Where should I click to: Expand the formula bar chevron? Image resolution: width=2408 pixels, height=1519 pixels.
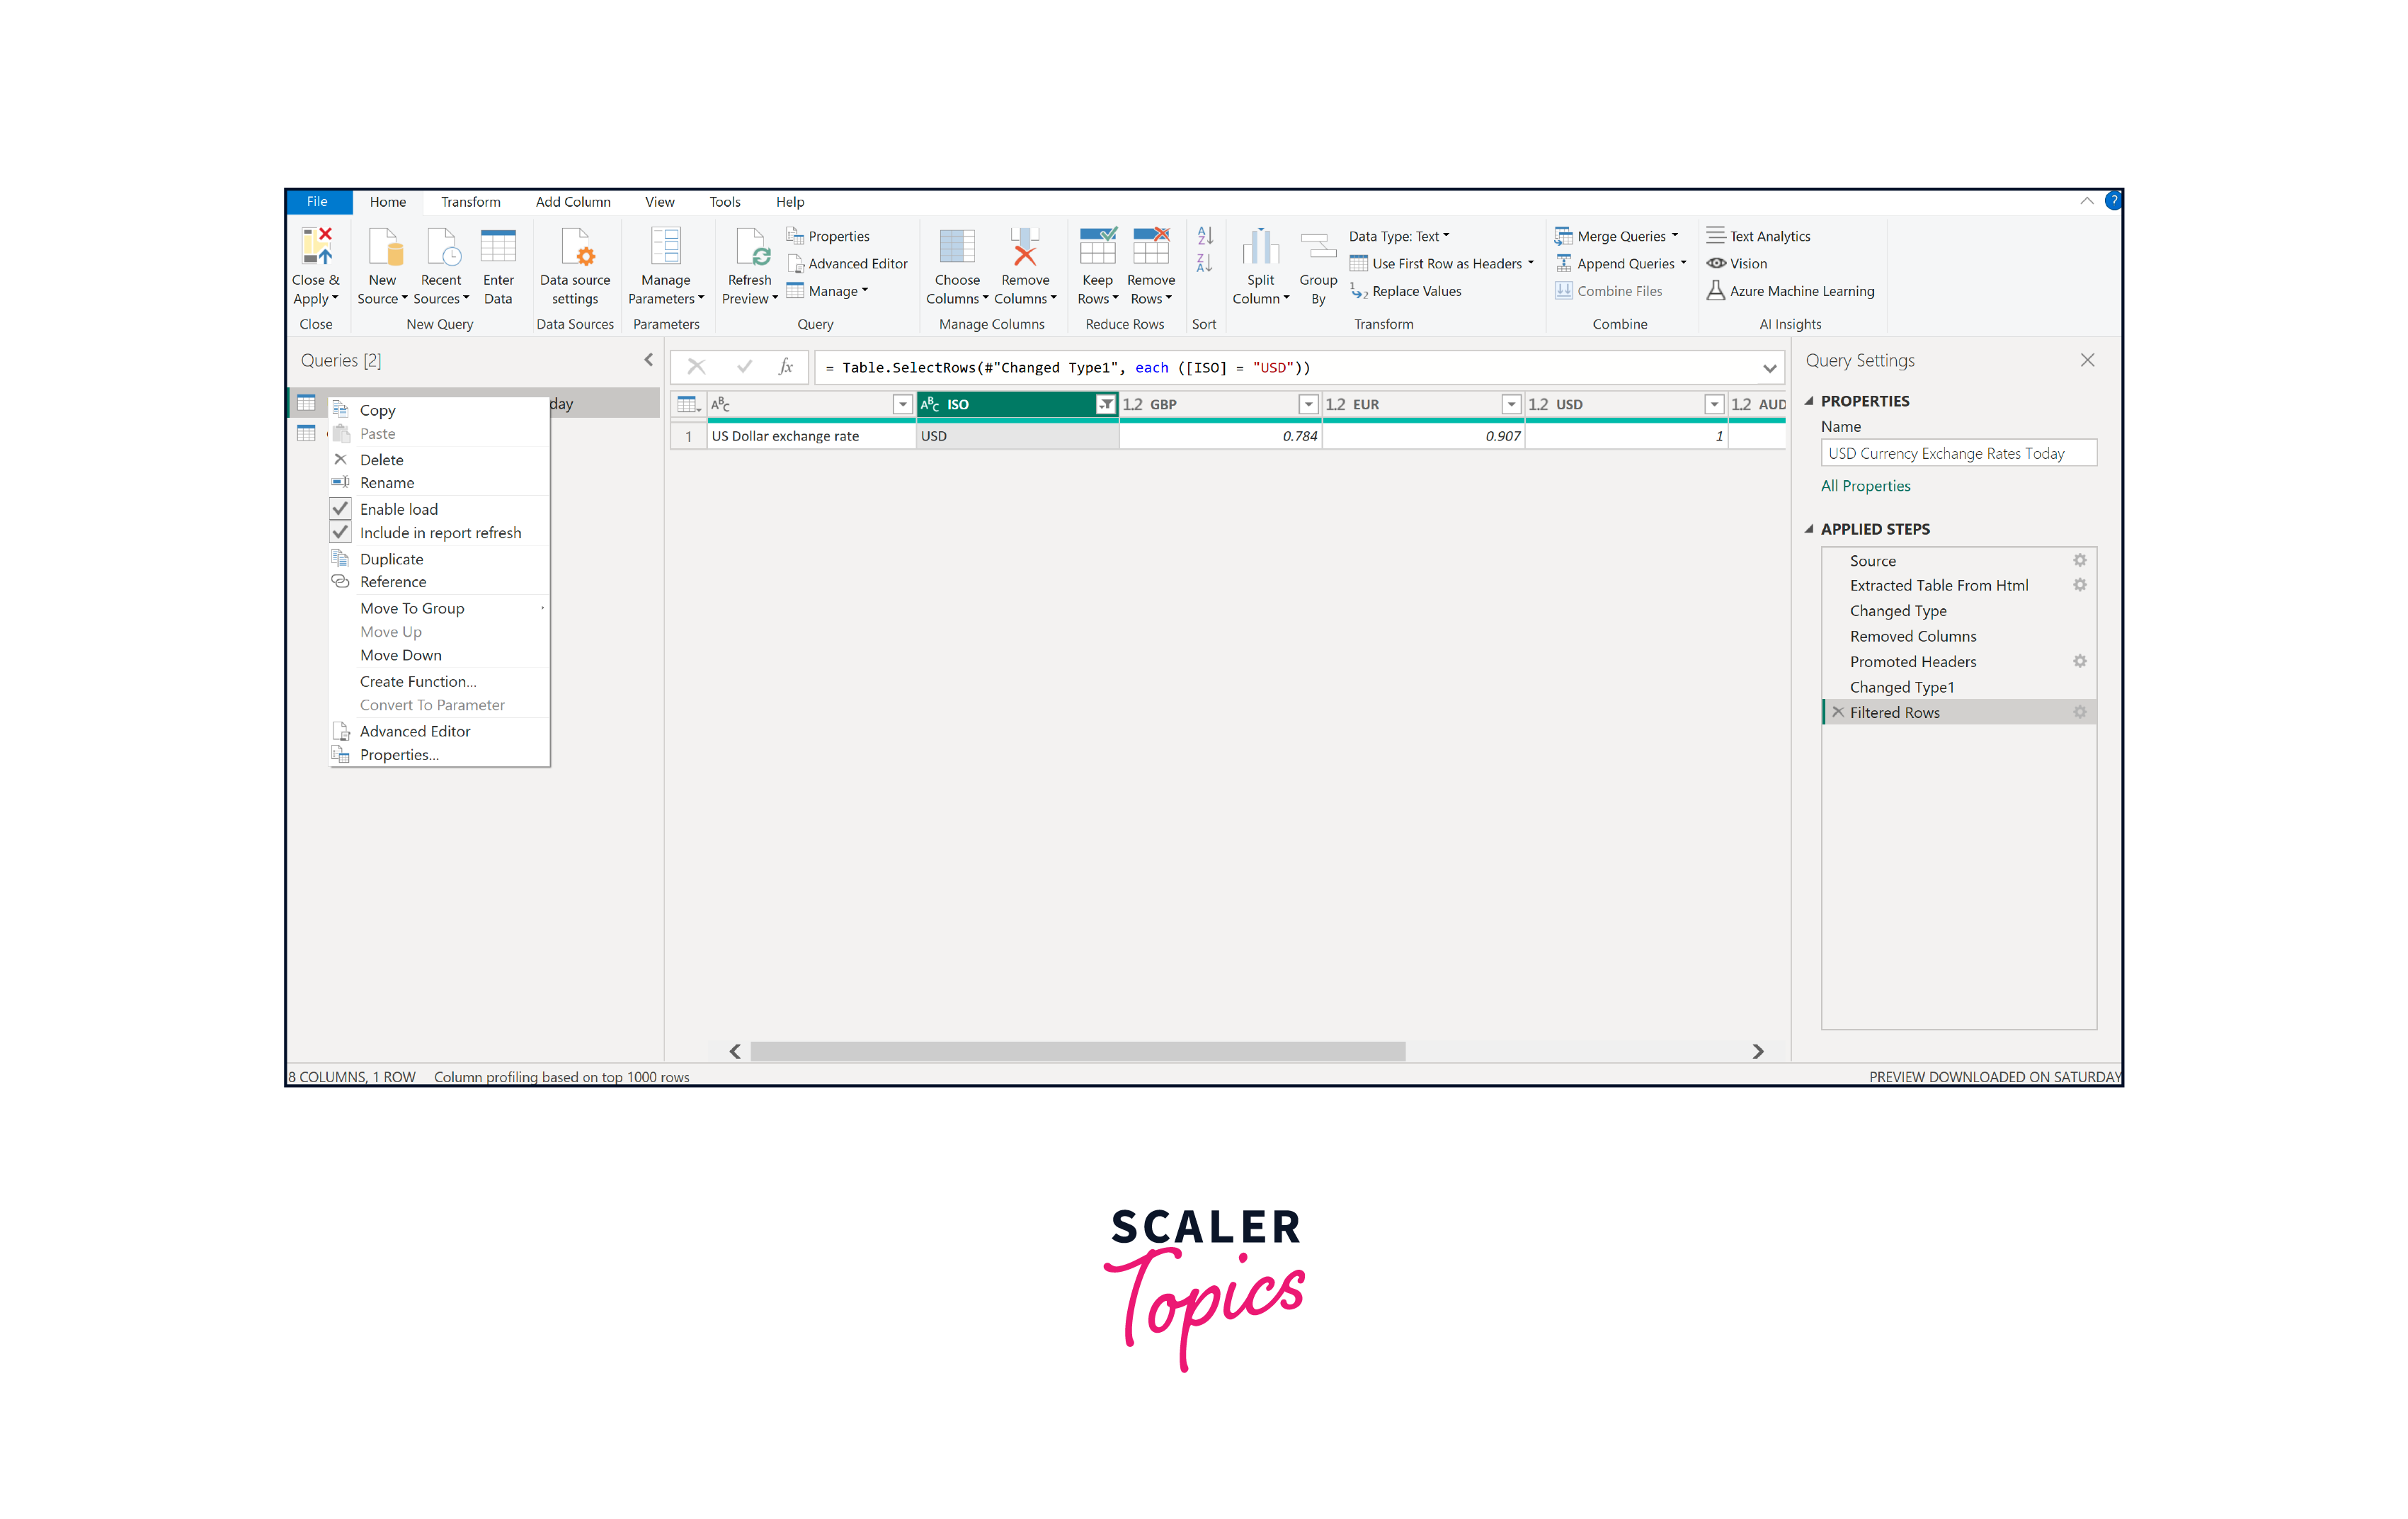1769,368
